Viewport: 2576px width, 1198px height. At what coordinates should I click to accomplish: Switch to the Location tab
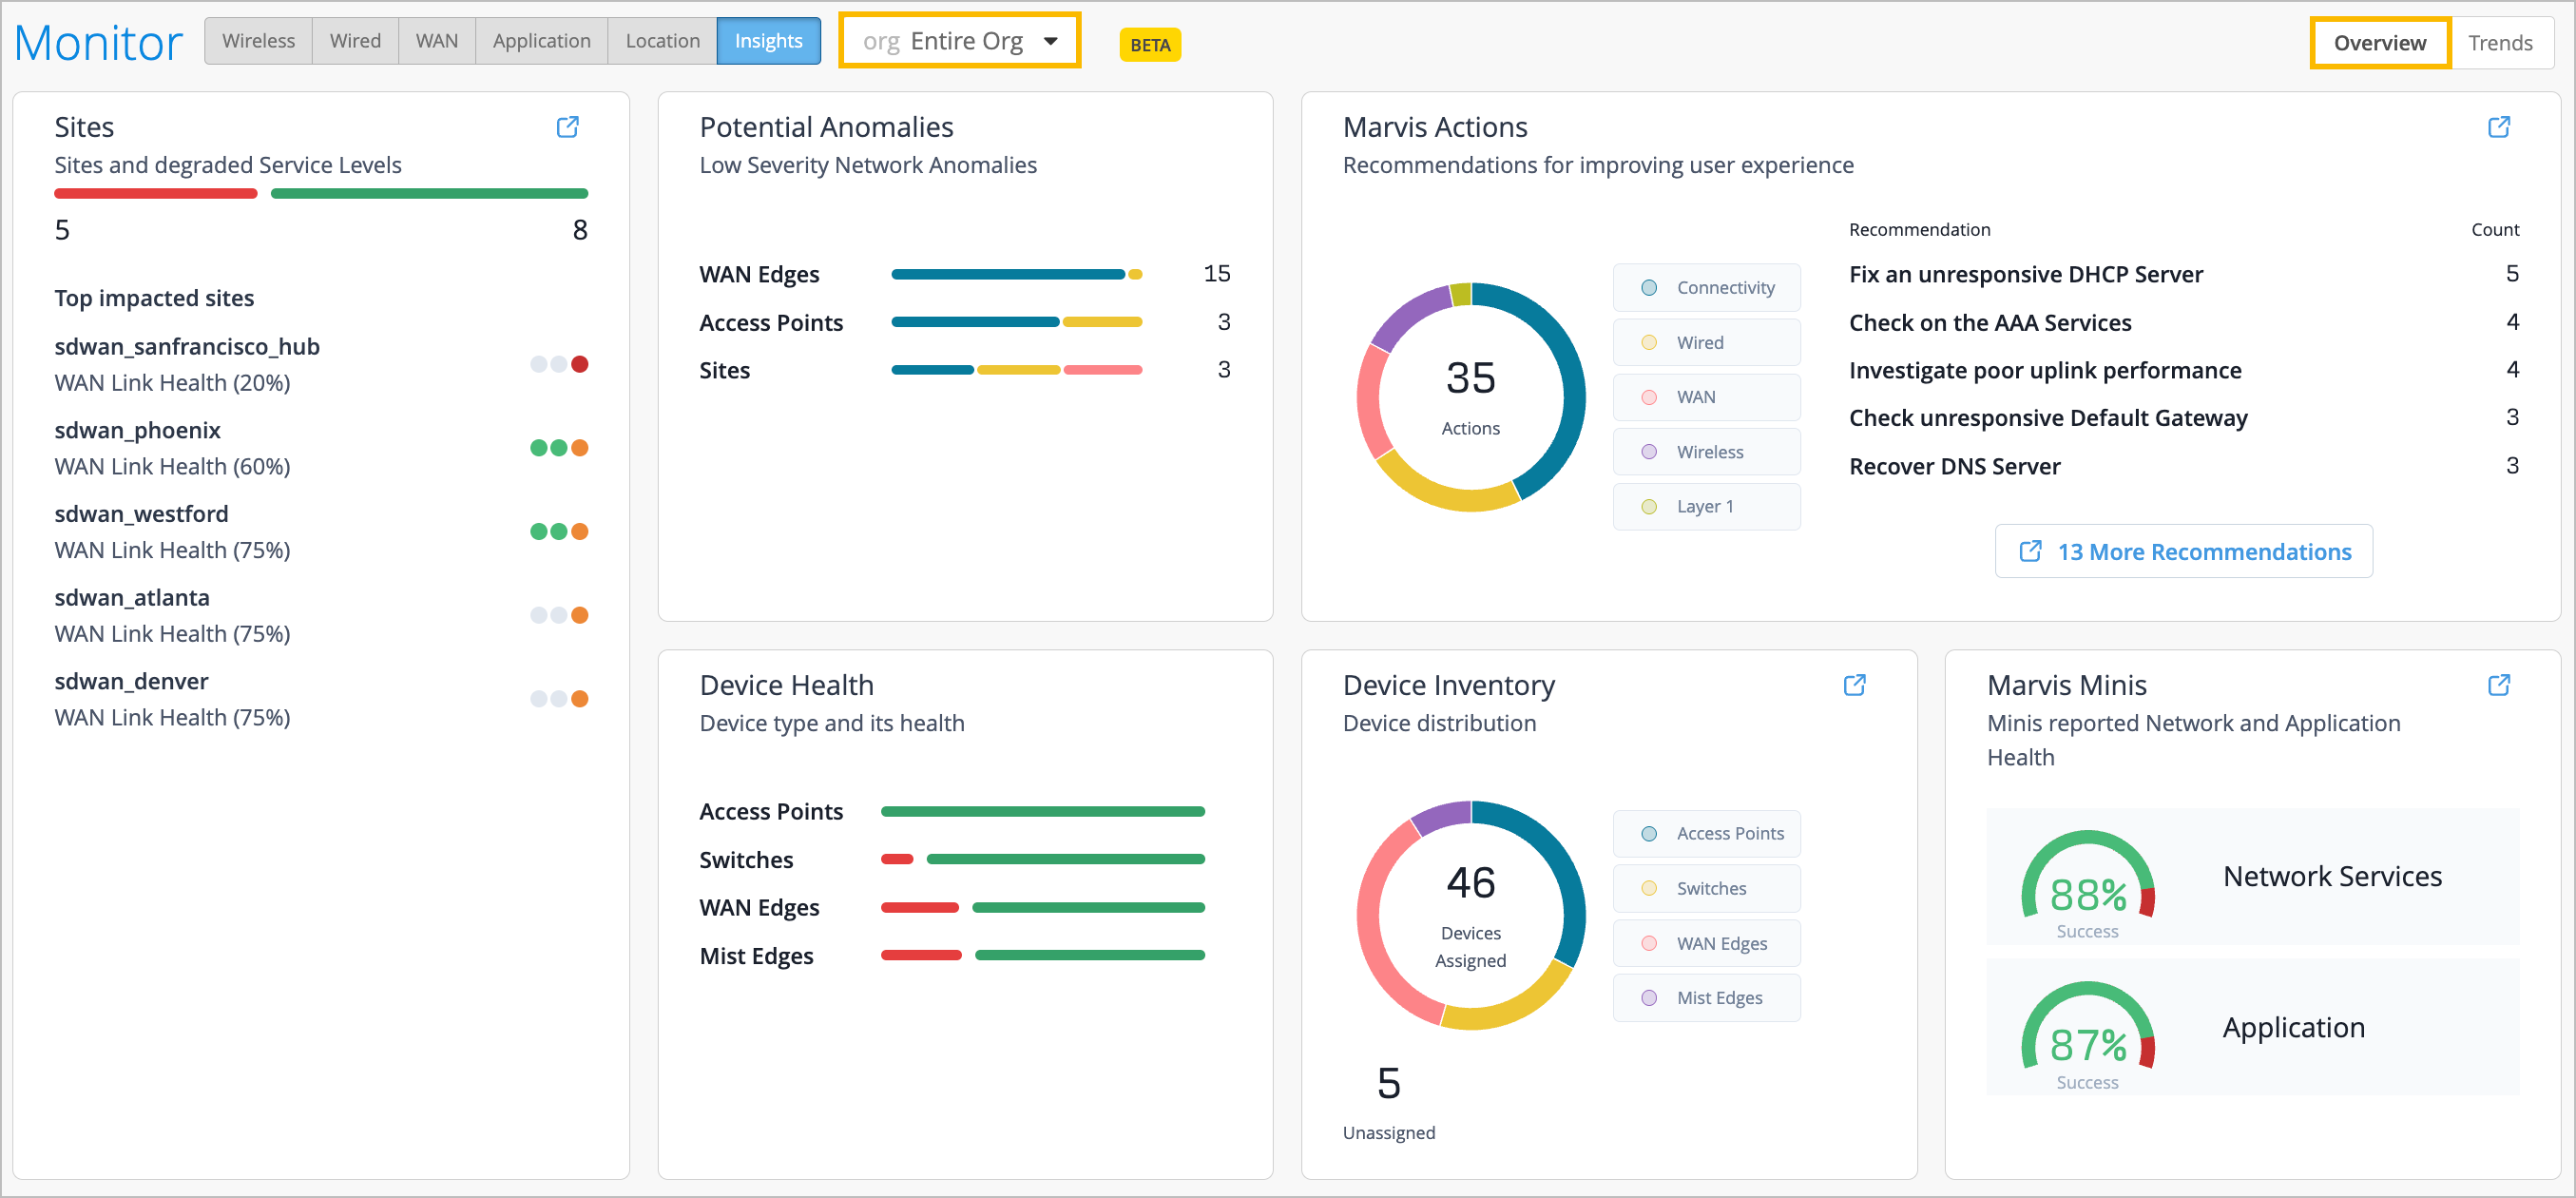click(x=661, y=41)
